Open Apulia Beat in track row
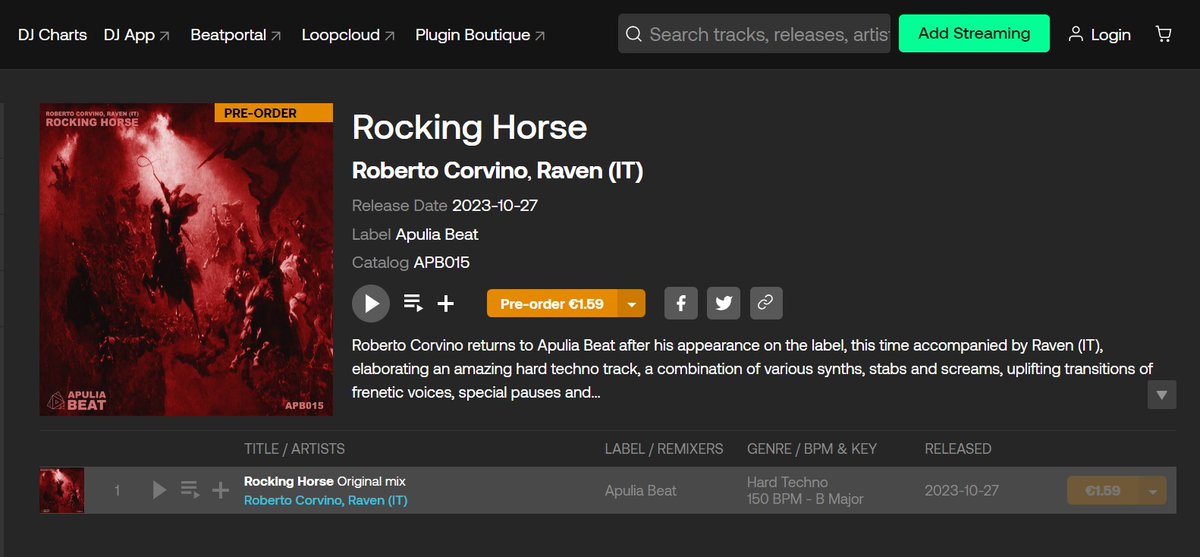This screenshot has height=557, width=1200. (x=641, y=490)
